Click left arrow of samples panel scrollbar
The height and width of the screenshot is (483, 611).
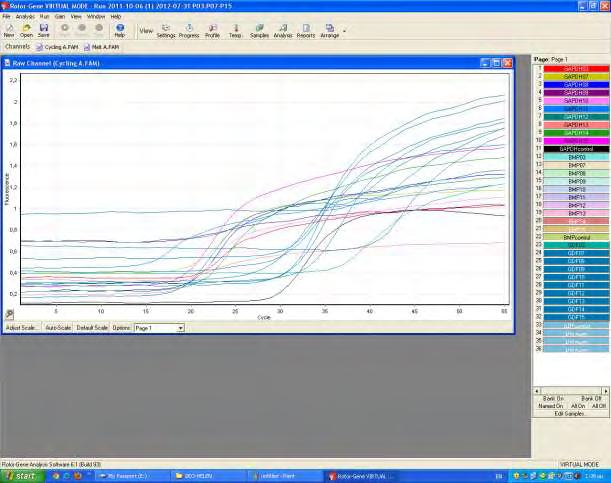point(537,390)
